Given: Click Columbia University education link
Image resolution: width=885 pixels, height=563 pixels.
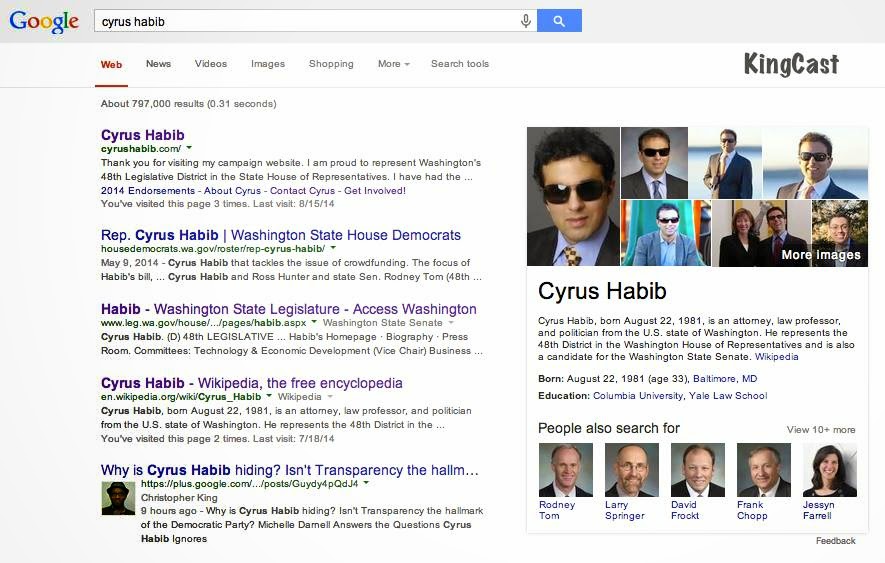Looking at the screenshot, I should 638,396.
